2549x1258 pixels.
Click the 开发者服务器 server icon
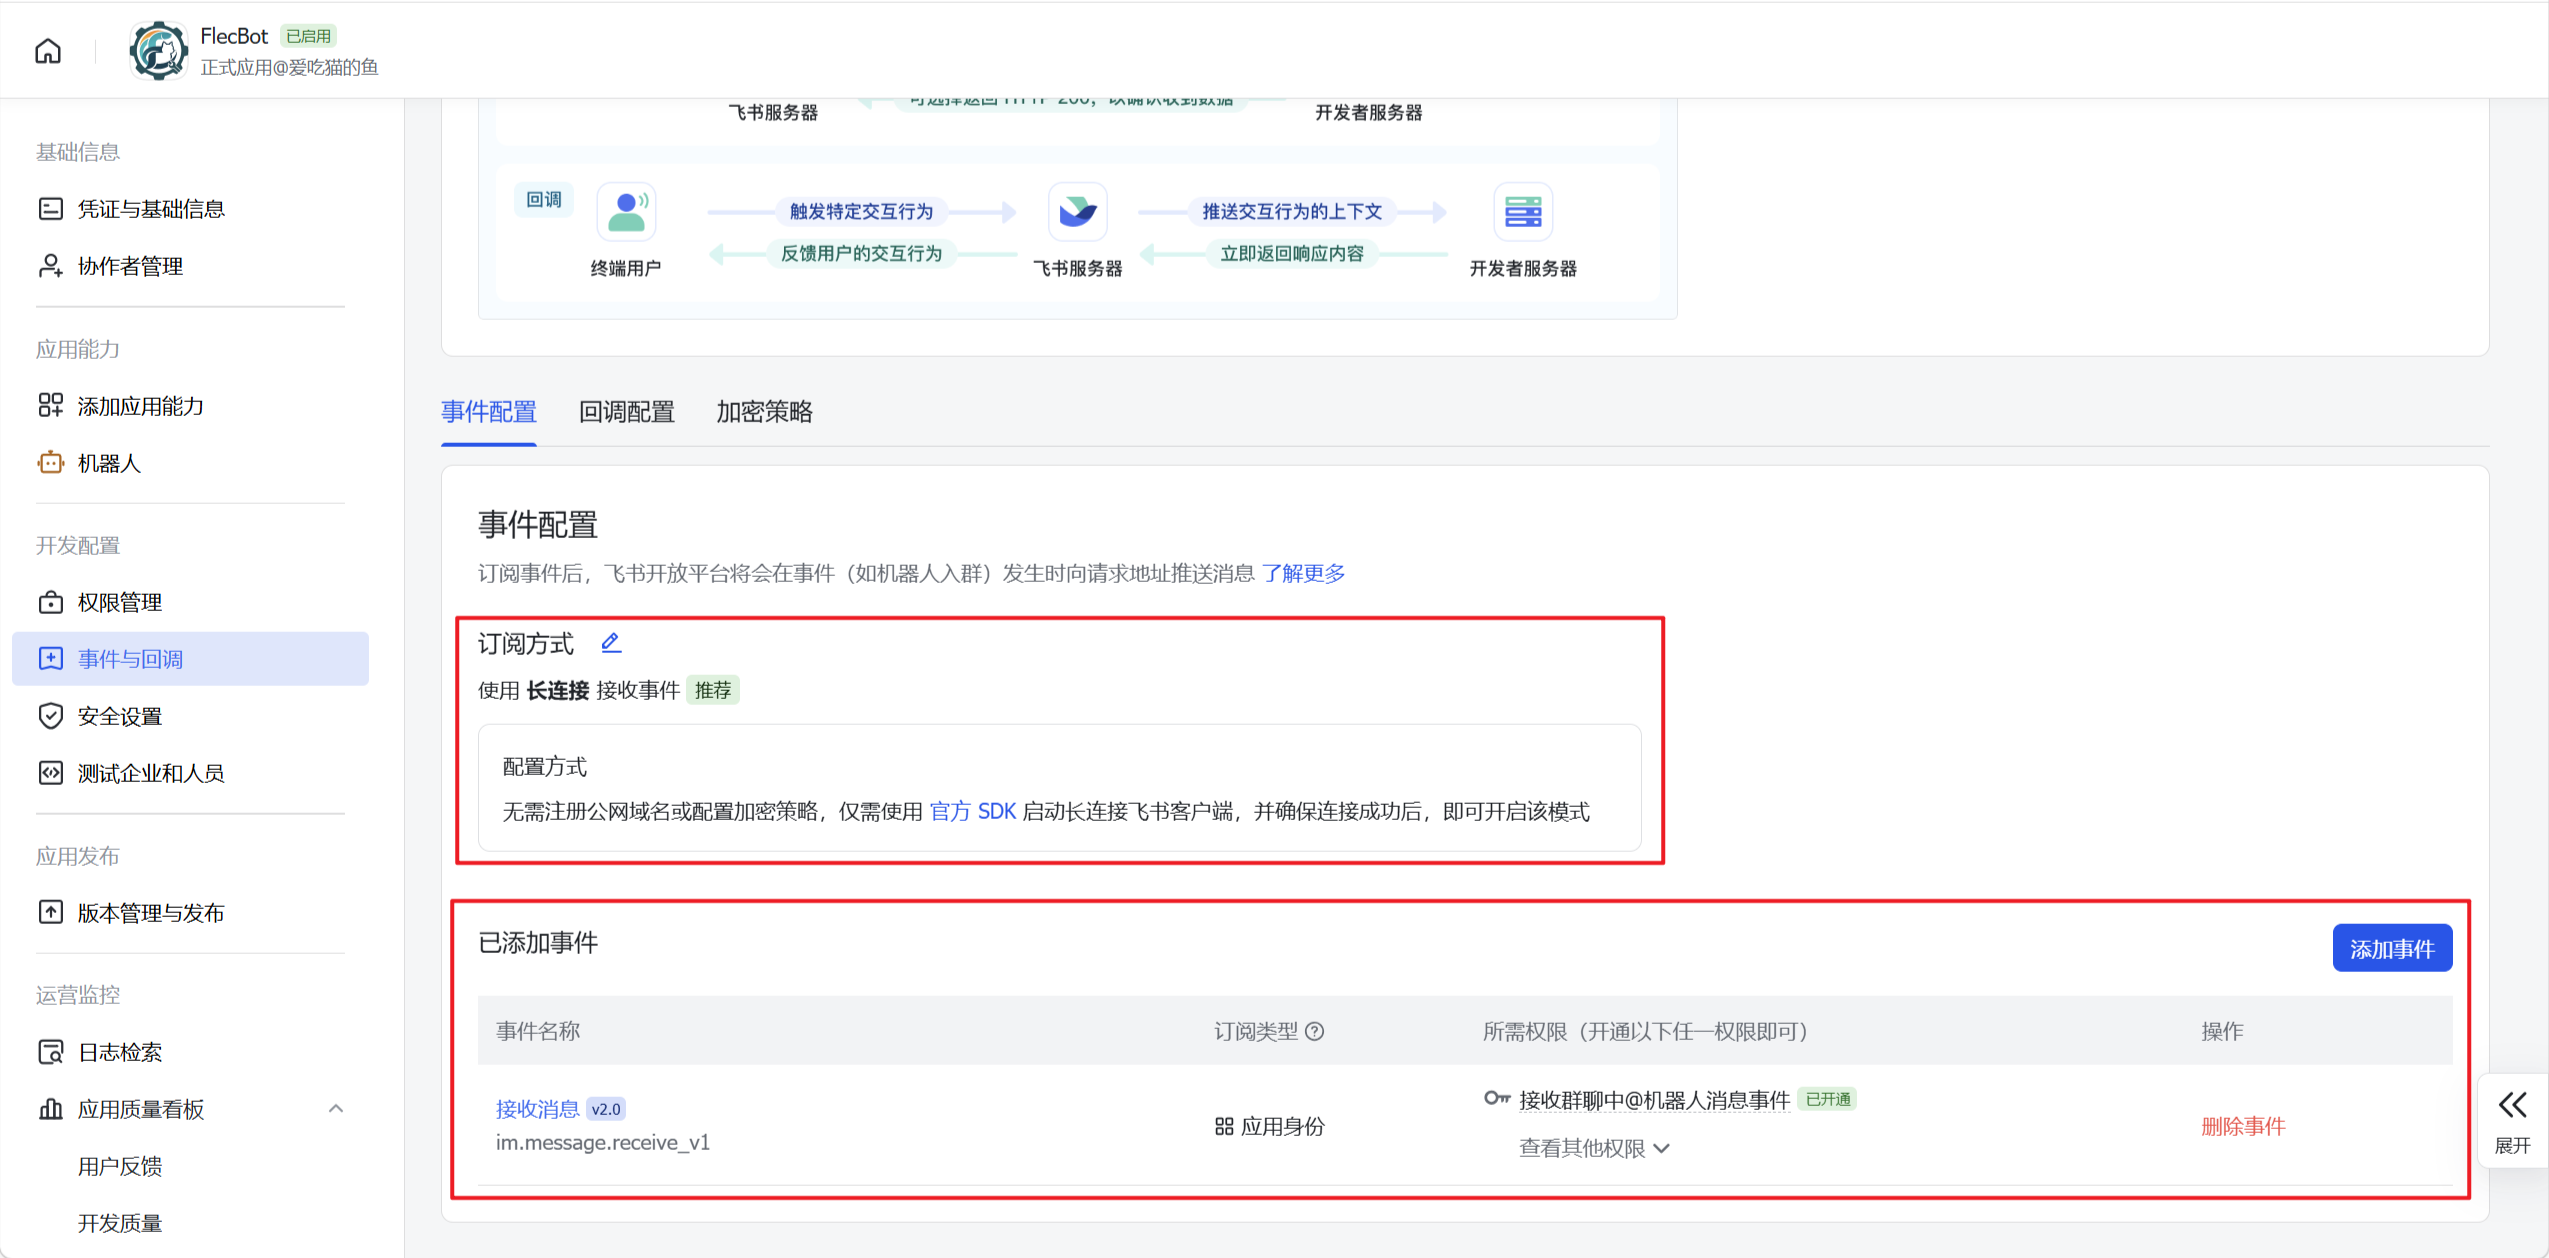1523,212
